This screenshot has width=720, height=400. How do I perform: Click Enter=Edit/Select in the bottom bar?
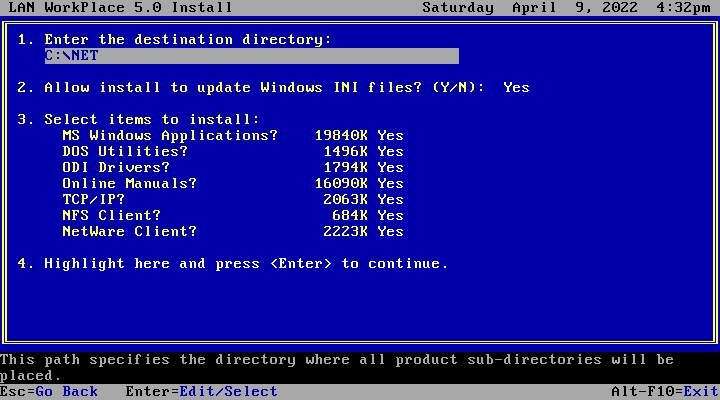point(201,392)
